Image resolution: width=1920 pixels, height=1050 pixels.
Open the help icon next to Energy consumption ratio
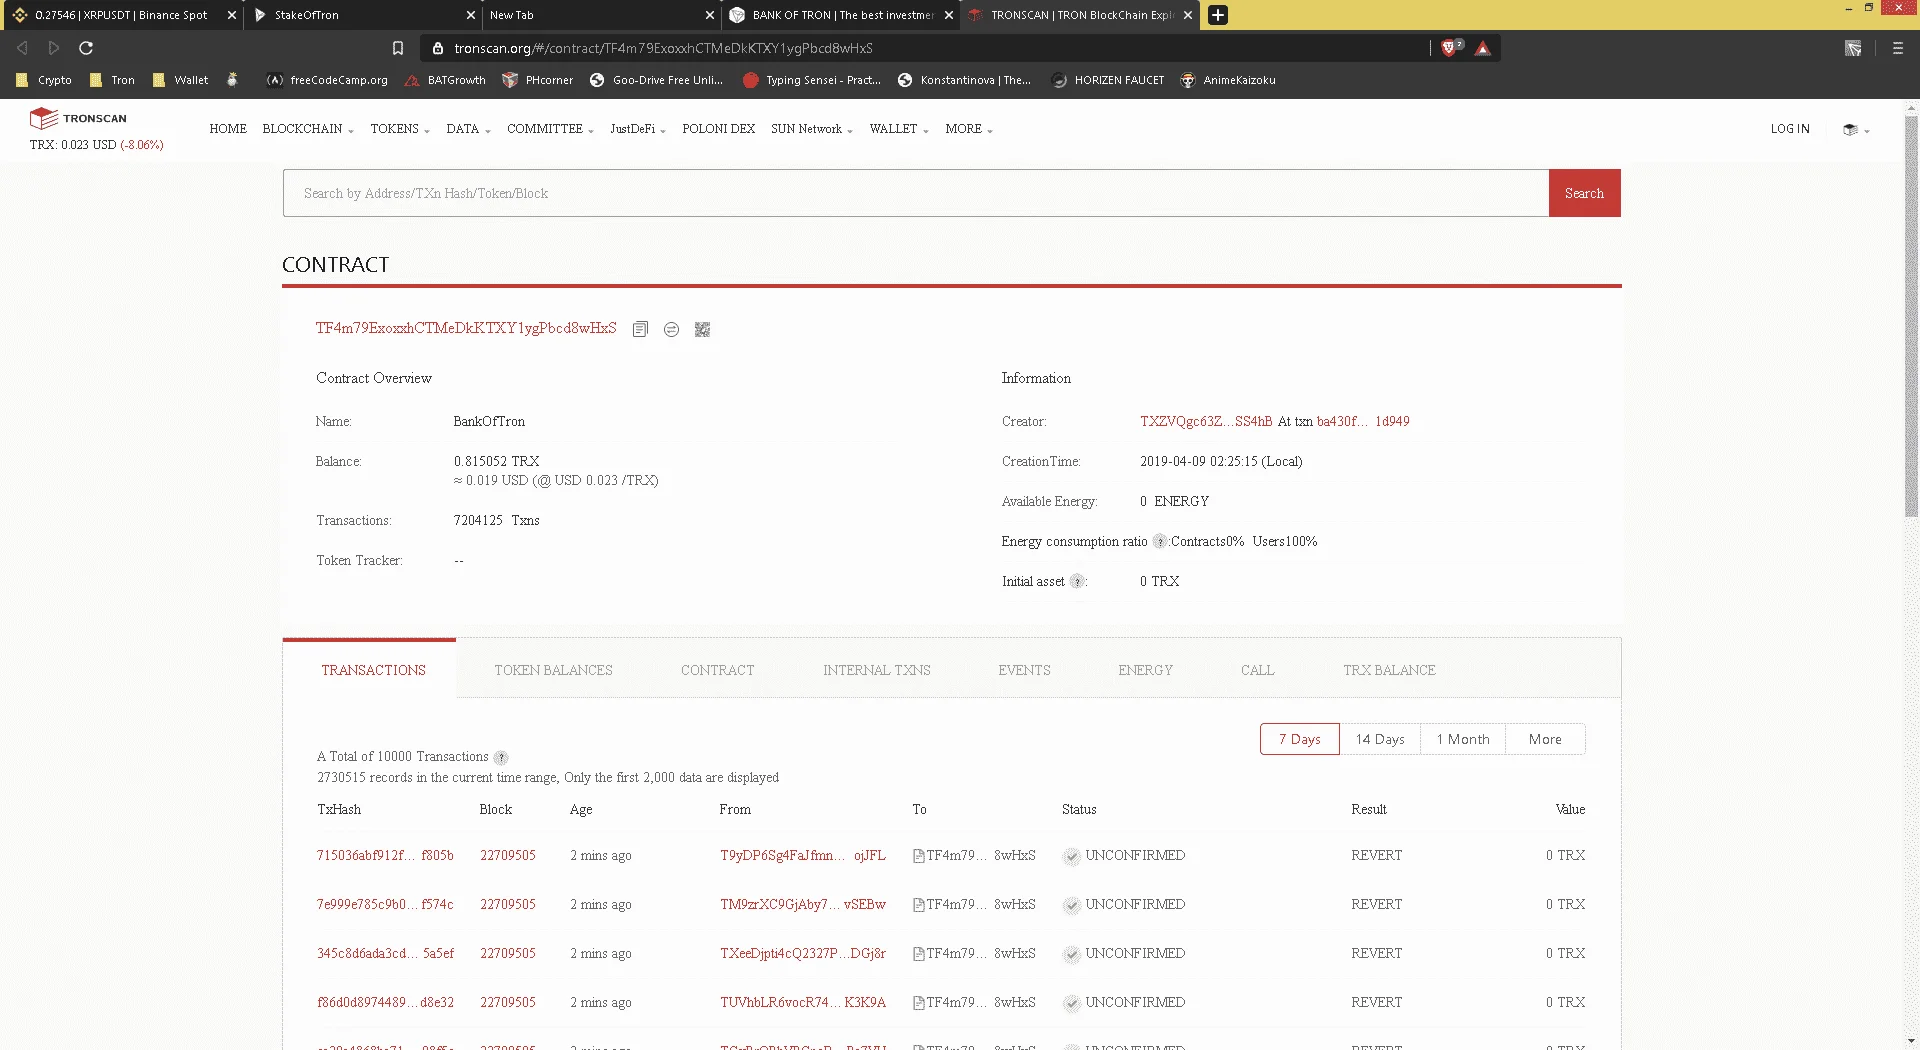click(1159, 541)
